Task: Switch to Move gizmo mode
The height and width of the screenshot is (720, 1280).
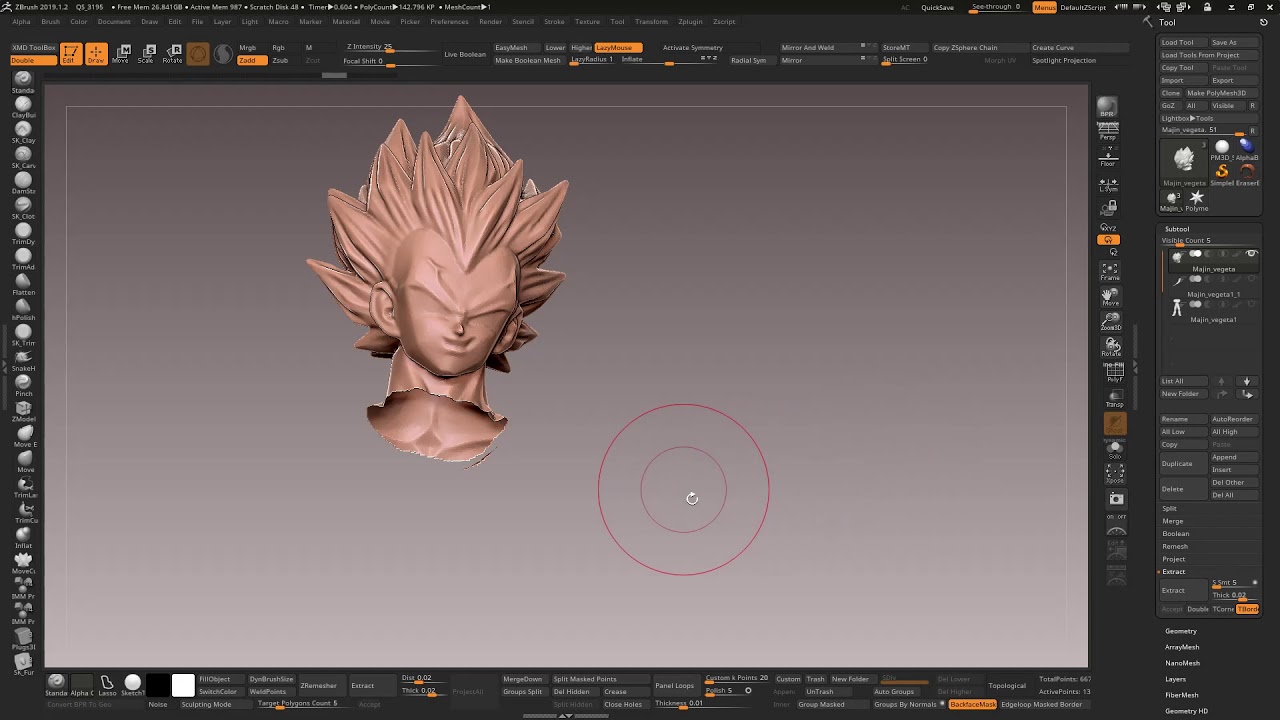Action: [121, 54]
